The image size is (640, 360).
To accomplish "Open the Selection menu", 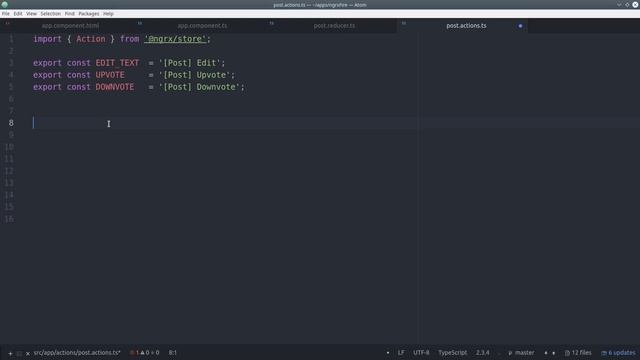I will coord(51,13).
